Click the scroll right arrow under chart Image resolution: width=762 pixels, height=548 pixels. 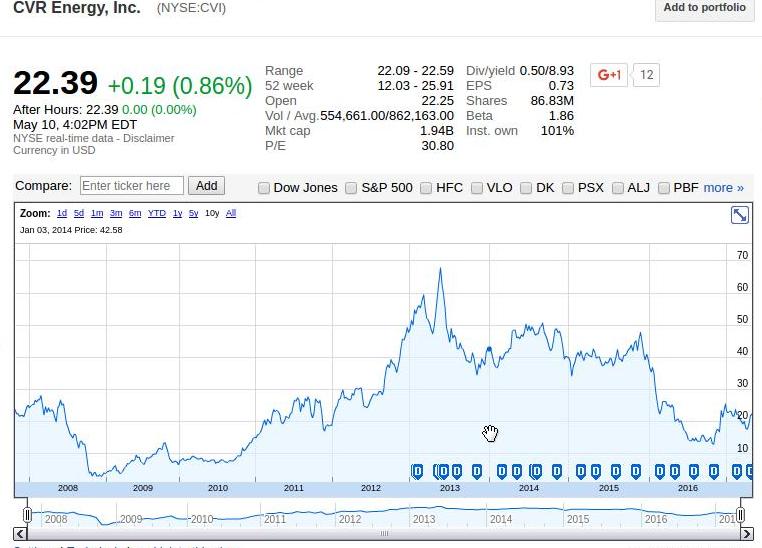(x=747, y=534)
